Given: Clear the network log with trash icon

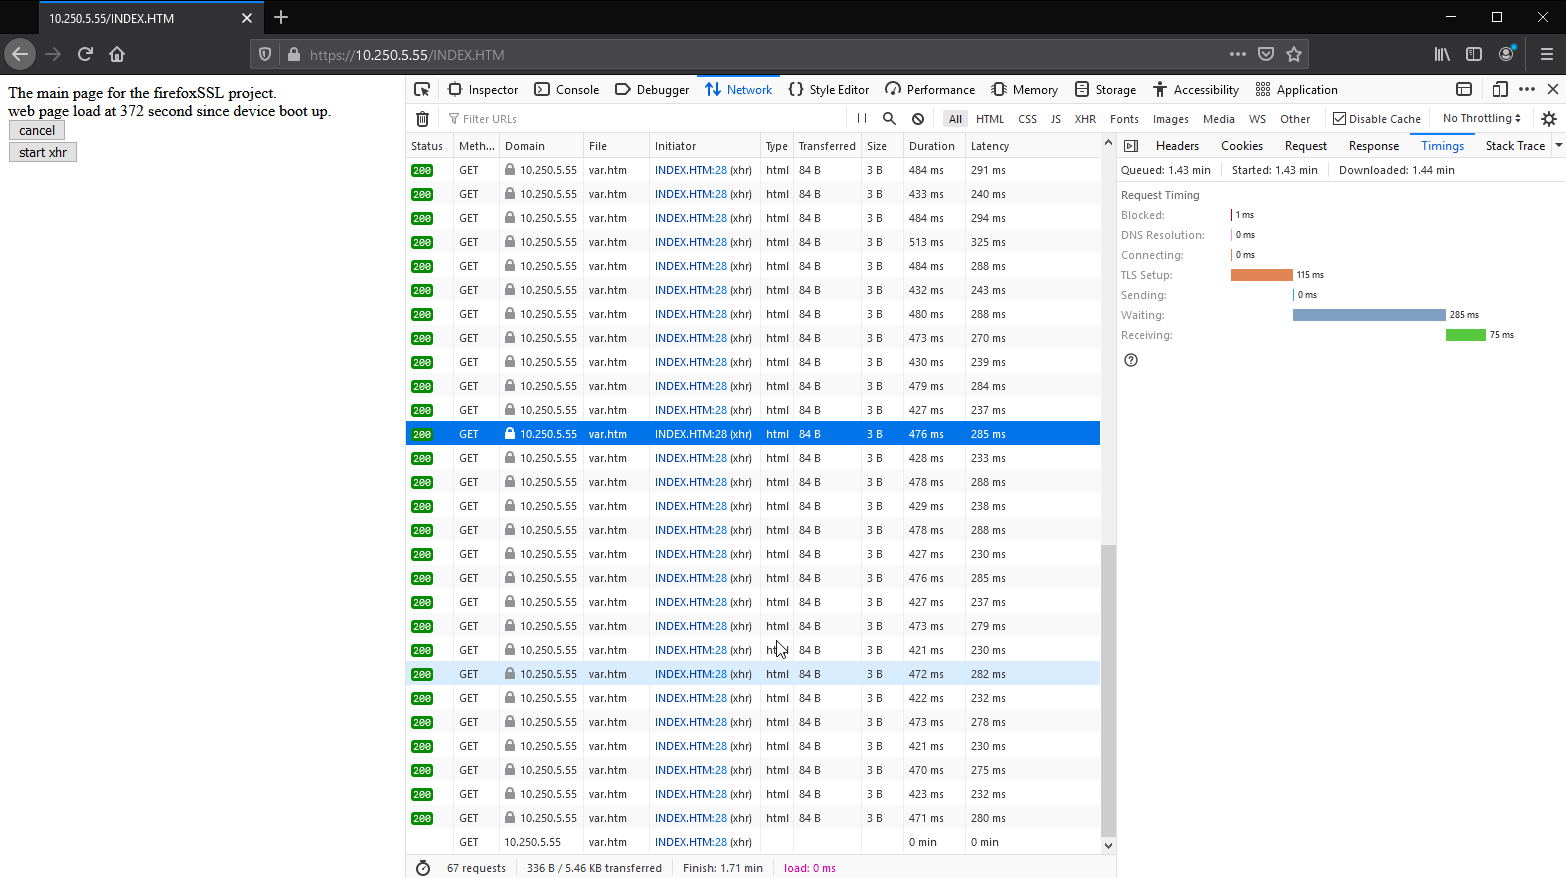Looking at the screenshot, I should tap(422, 119).
